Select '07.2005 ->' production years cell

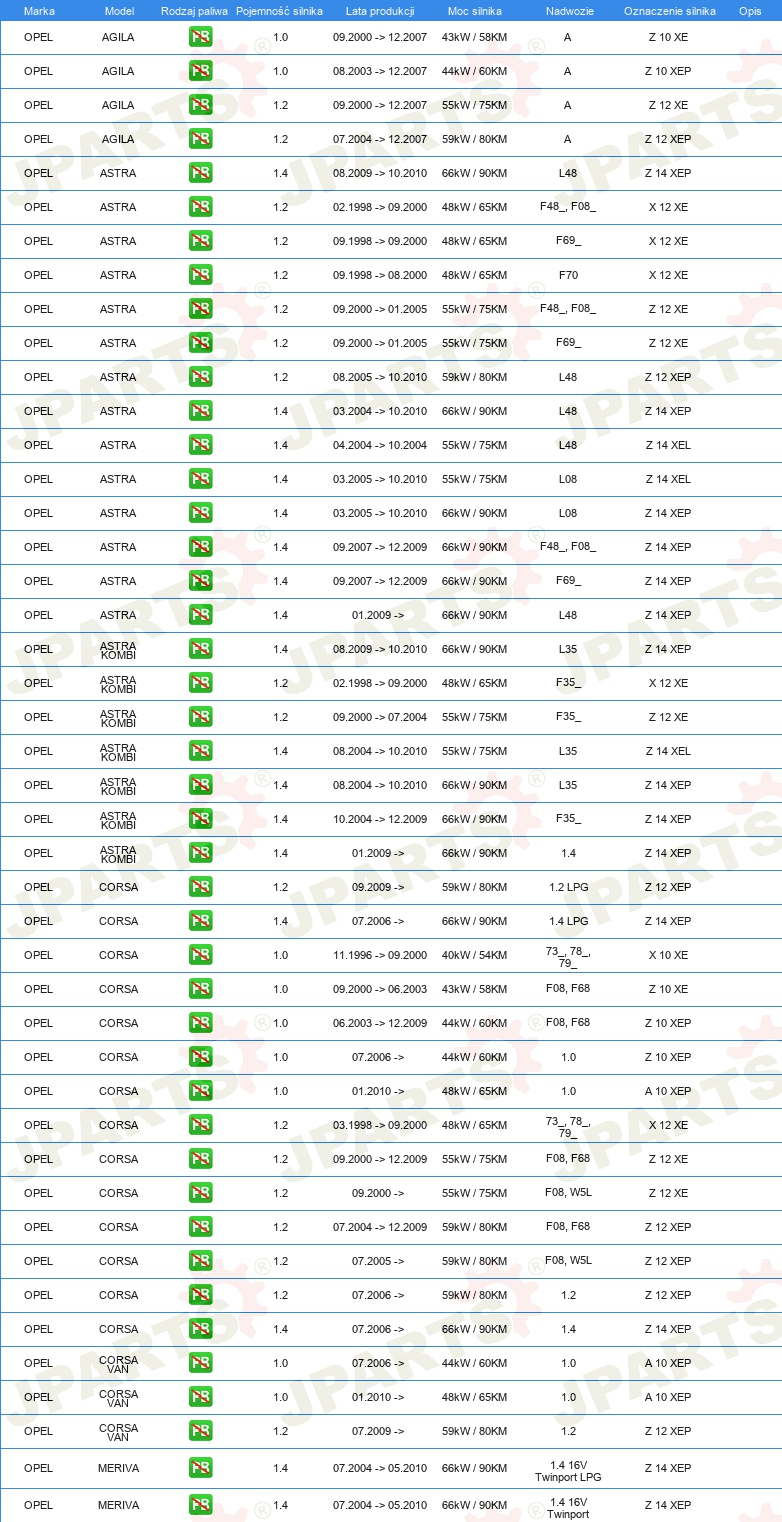(378, 1261)
